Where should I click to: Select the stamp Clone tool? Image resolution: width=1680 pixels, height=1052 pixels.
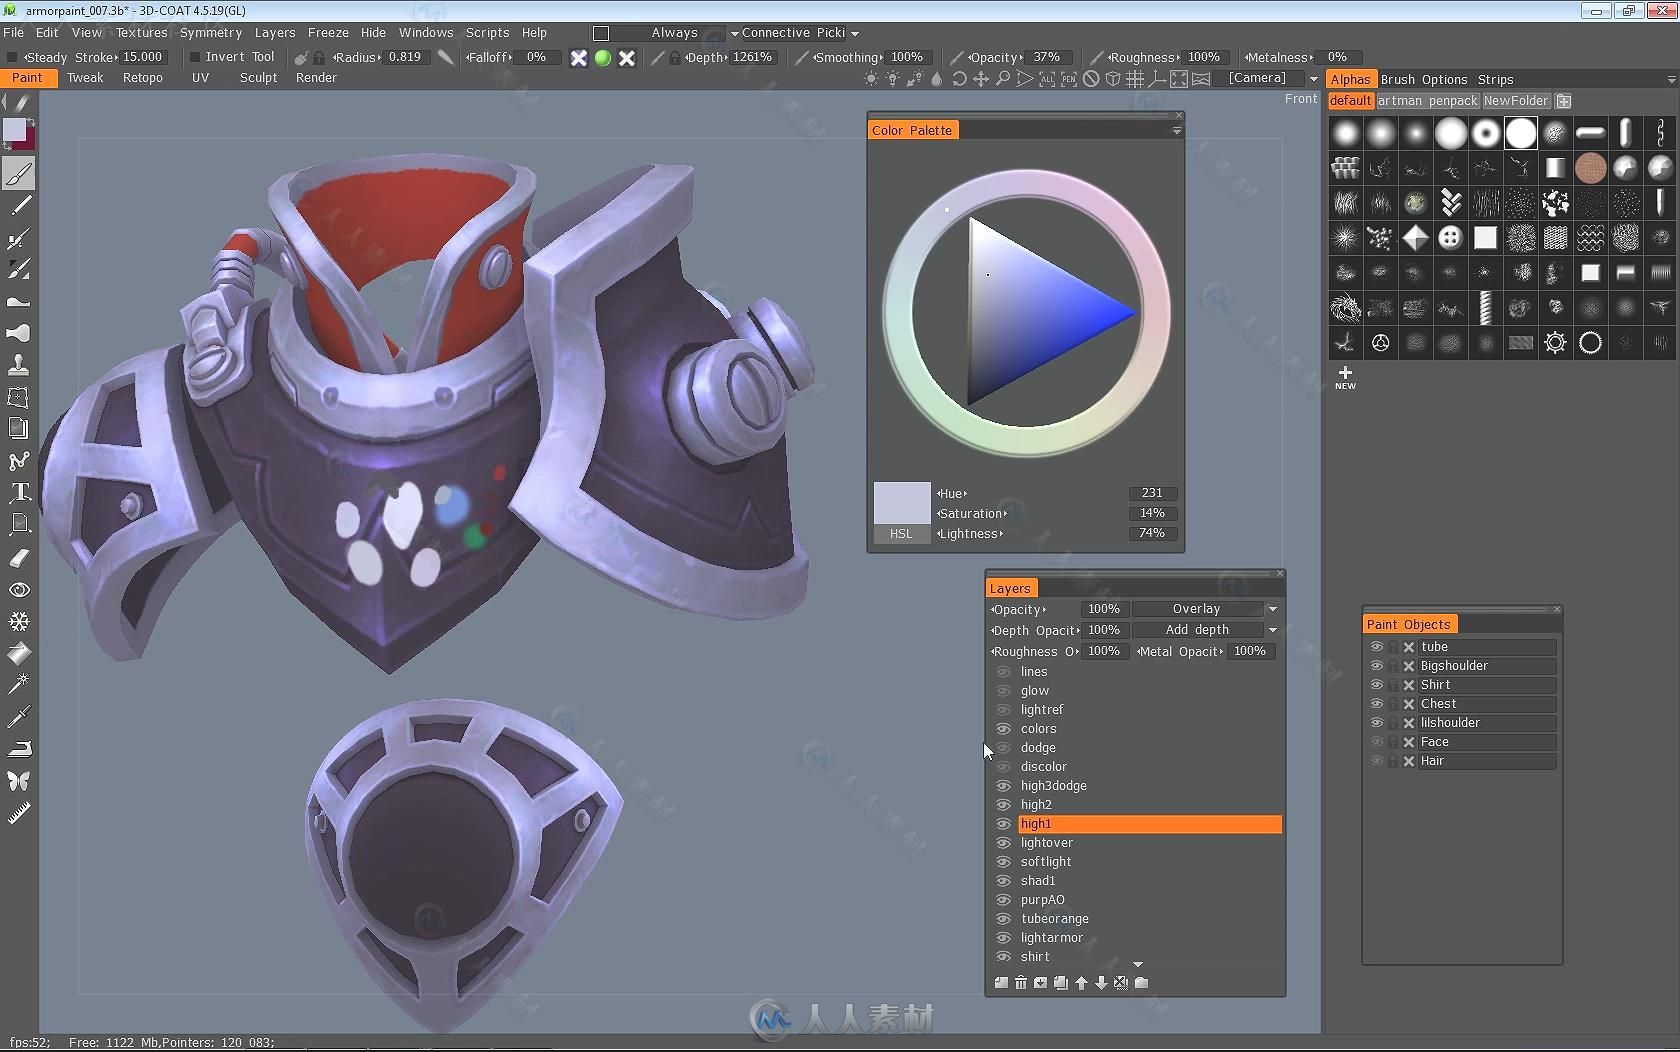(x=19, y=365)
